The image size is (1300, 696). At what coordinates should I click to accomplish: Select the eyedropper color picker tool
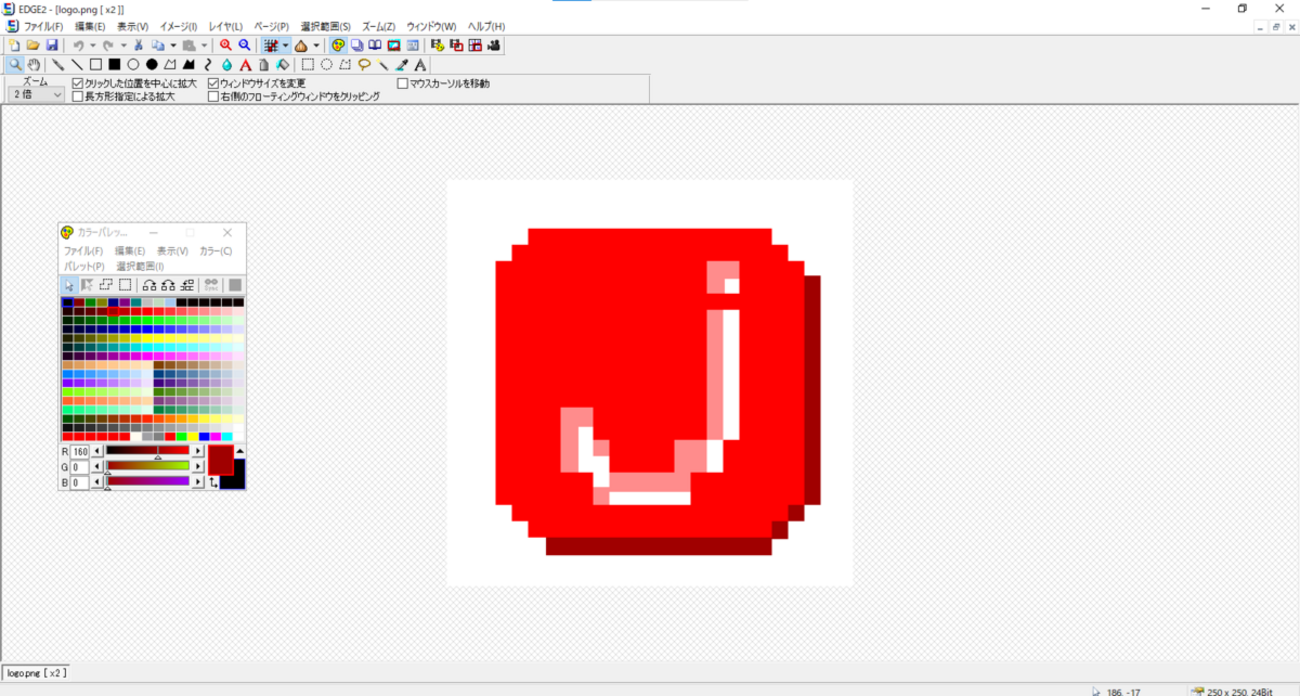tap(402, 64)
